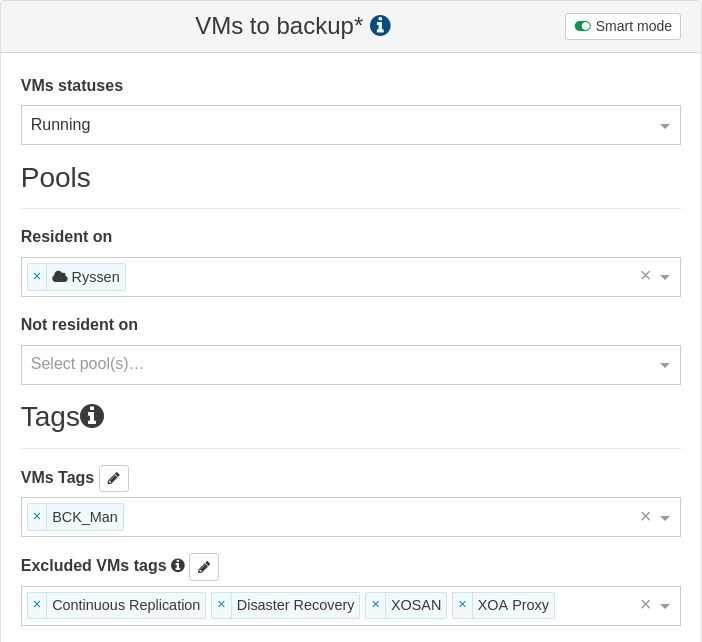This screenshot has width=702, height=642.
Task: Expand the Resident on pool dropdown arrow
Action: point(664,277)
